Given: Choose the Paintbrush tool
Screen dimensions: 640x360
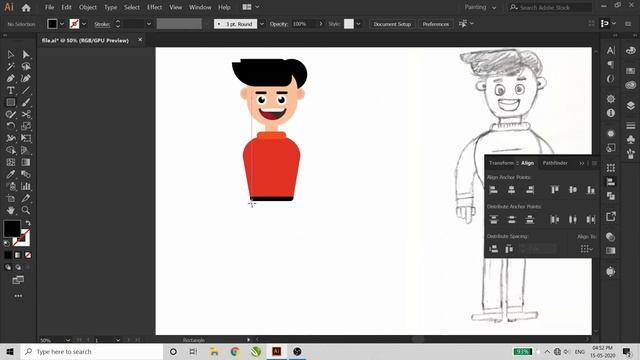Looking at the screenshot, I should pyautogui.click(x=26, y=102).
